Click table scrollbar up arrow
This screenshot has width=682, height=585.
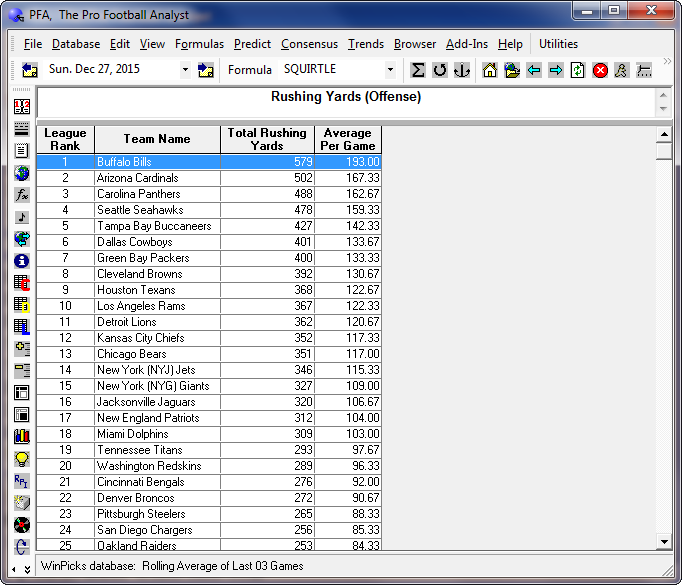(x=664, y=134)
